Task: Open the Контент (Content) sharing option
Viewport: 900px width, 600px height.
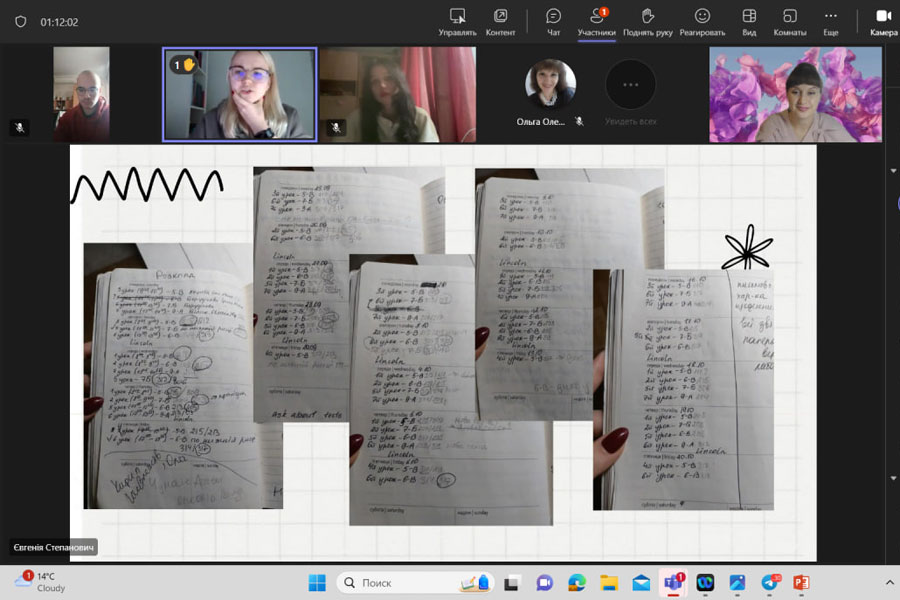Action: point(500,21)
